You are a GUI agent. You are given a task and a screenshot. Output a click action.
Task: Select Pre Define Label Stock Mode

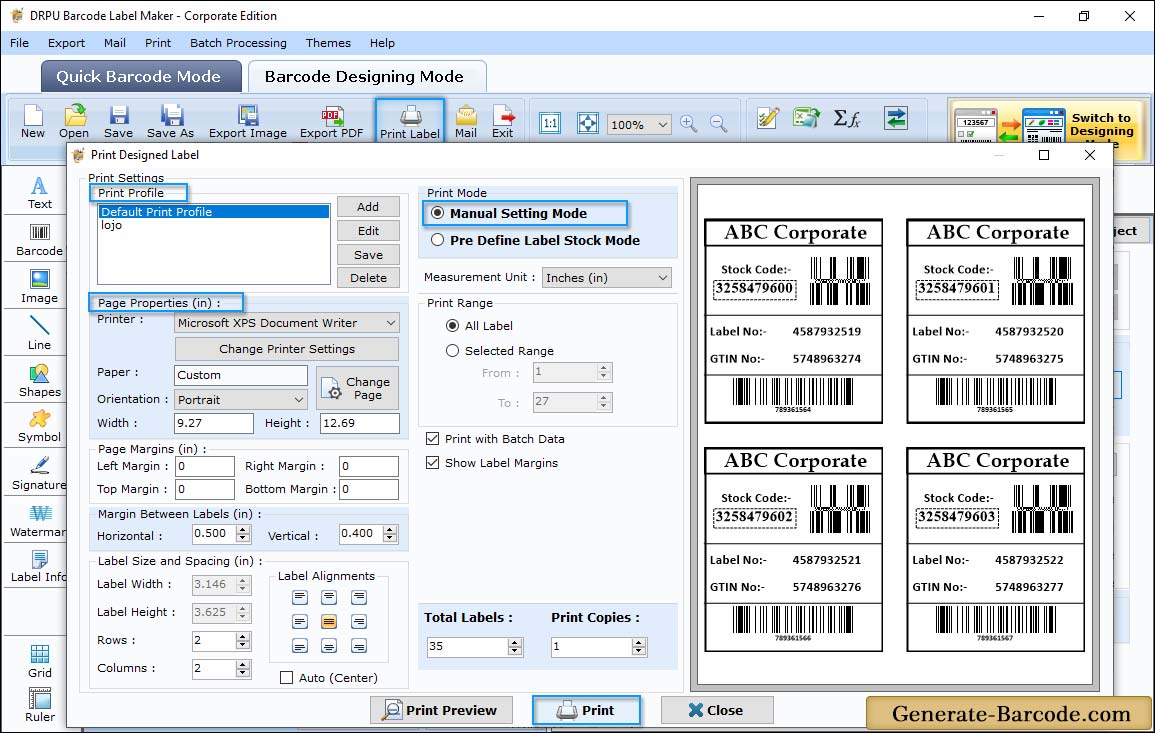click(x=438, y=240)
